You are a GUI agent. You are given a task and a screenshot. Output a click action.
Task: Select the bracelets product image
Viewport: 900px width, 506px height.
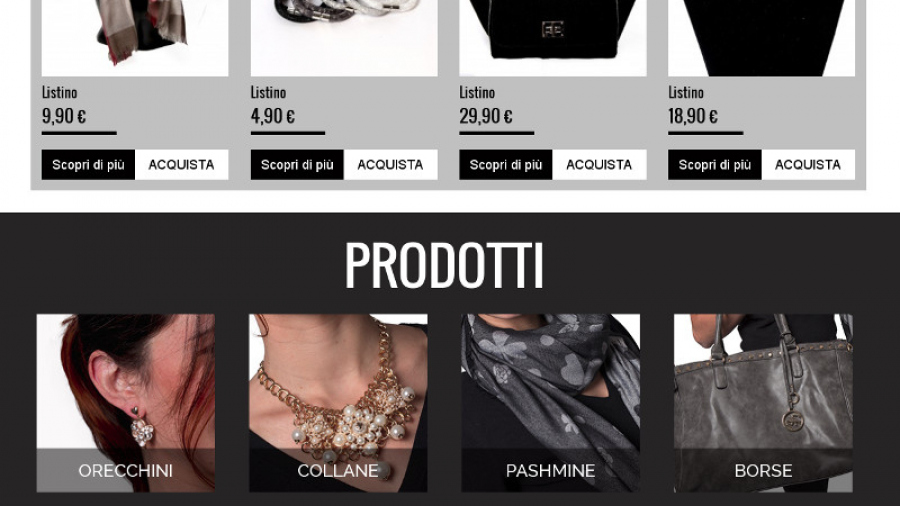344,38
